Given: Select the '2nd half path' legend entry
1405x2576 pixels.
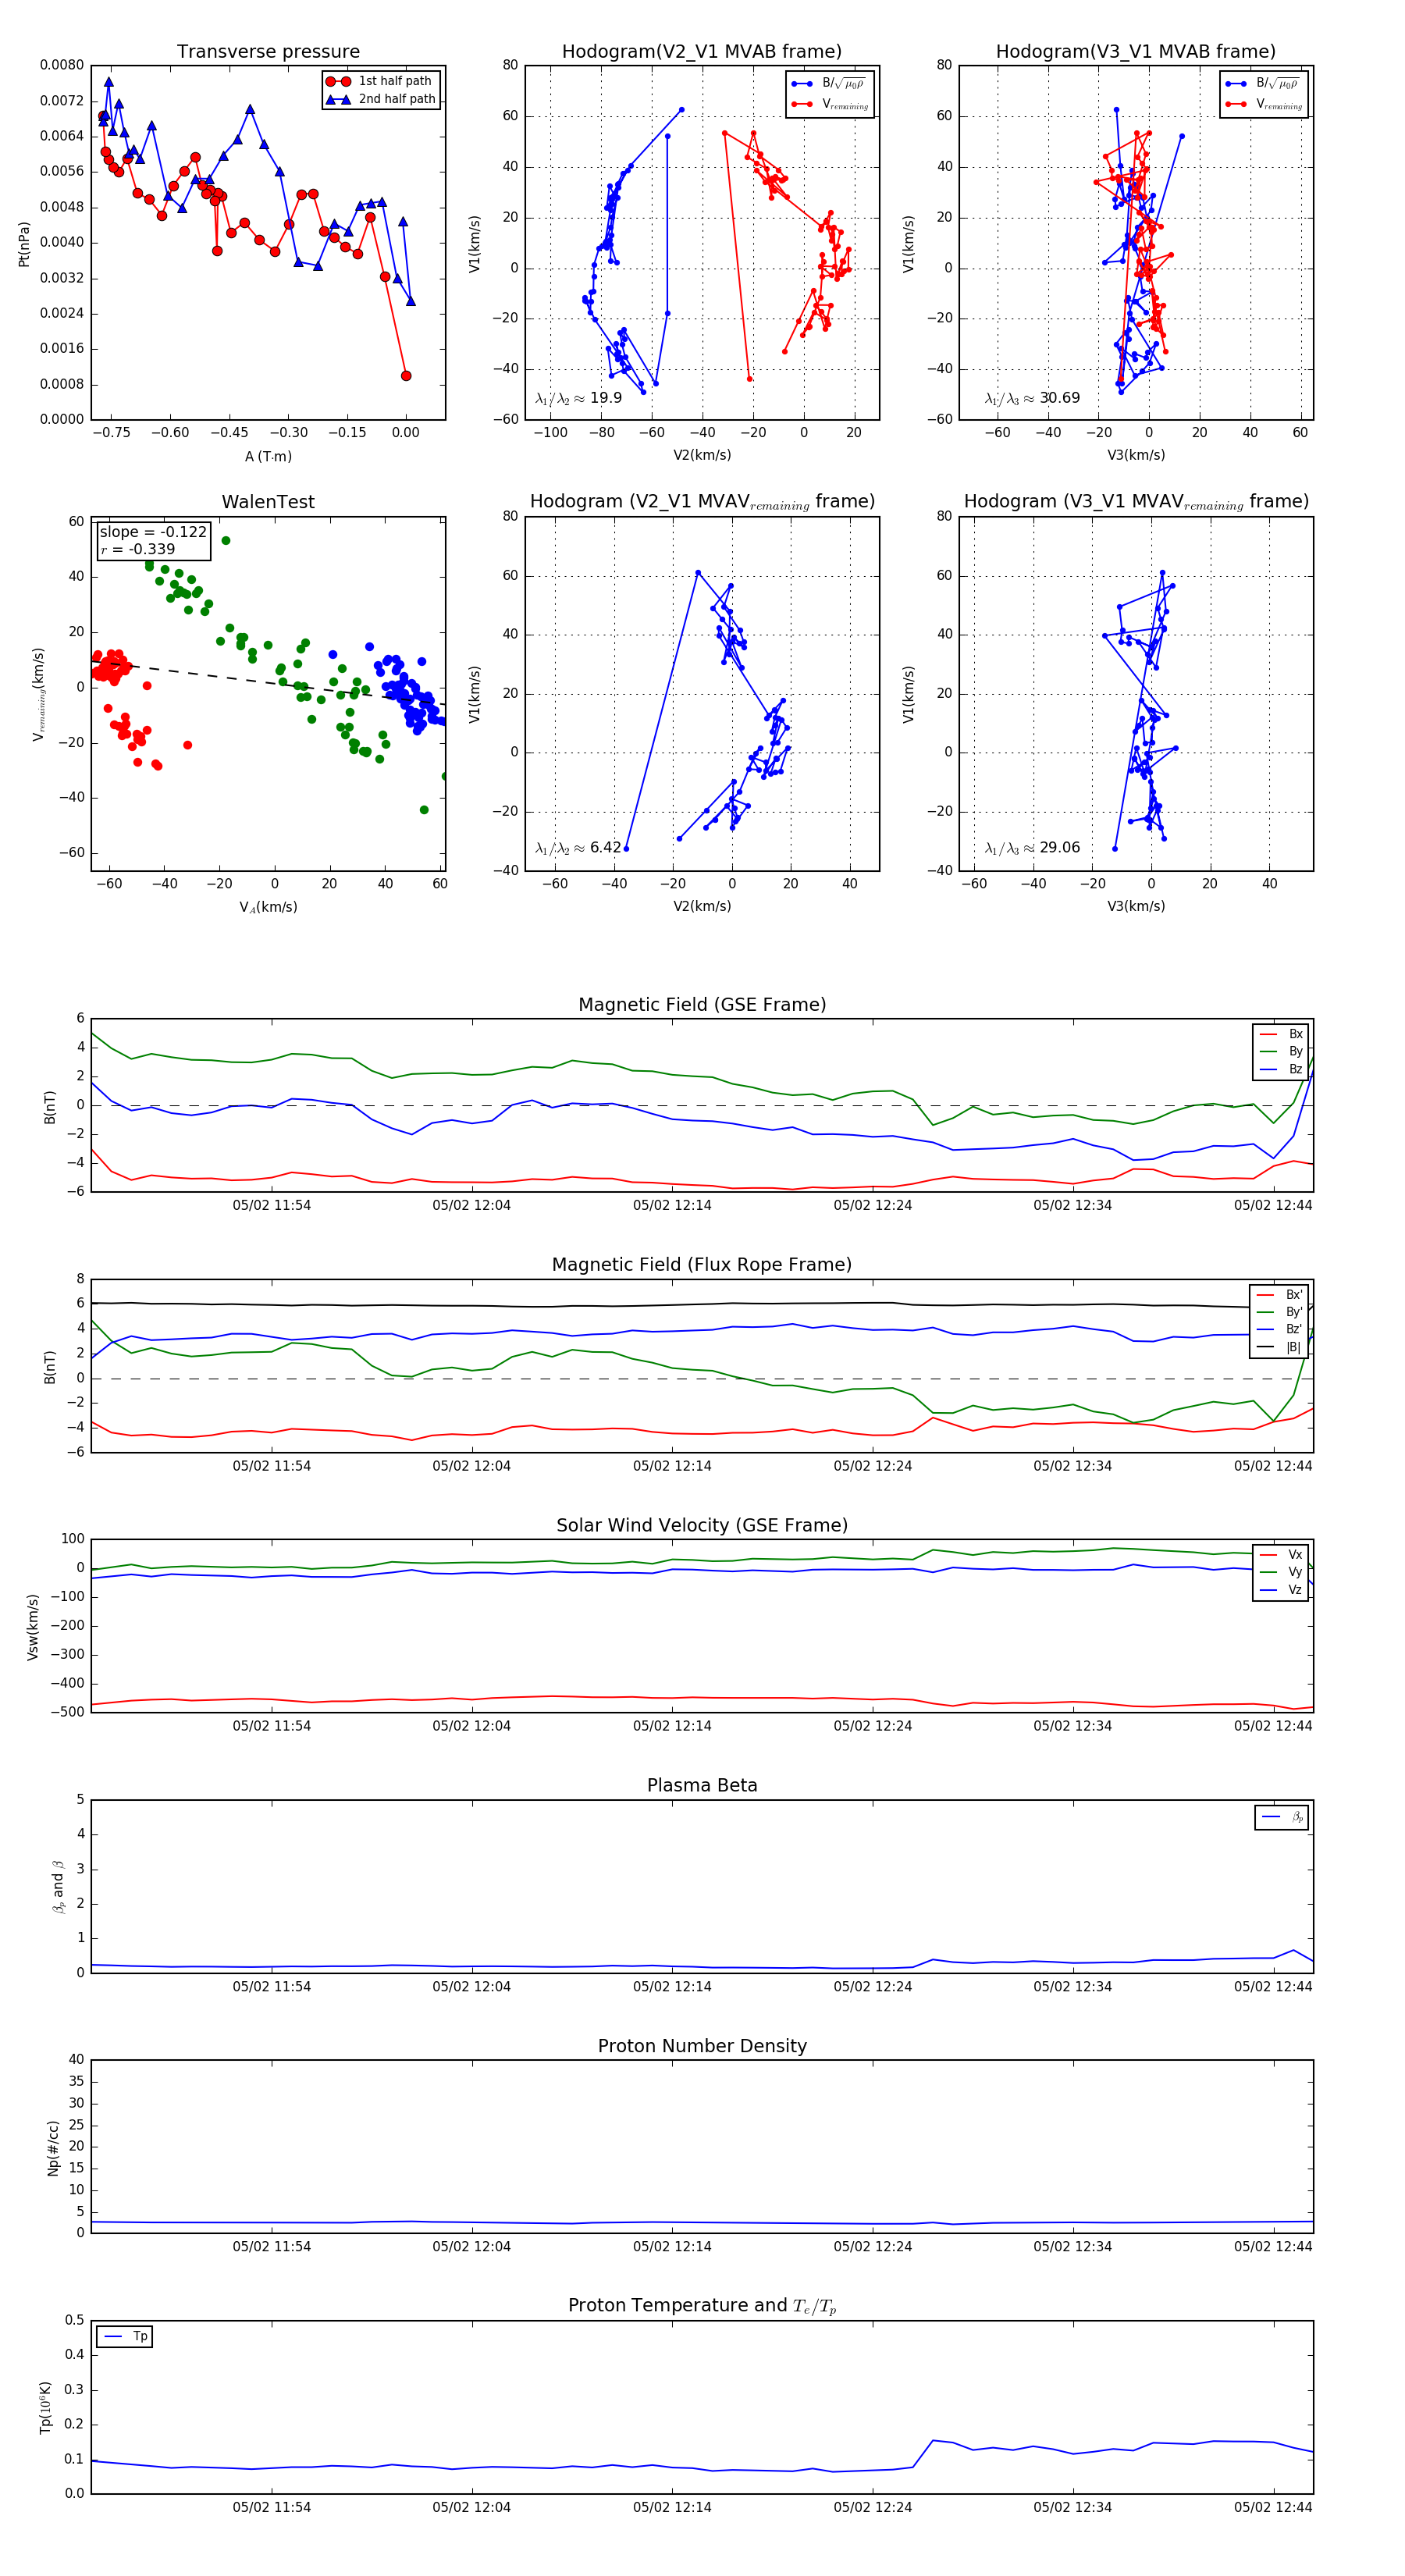Looking at the screenshot, I should 381,99.
